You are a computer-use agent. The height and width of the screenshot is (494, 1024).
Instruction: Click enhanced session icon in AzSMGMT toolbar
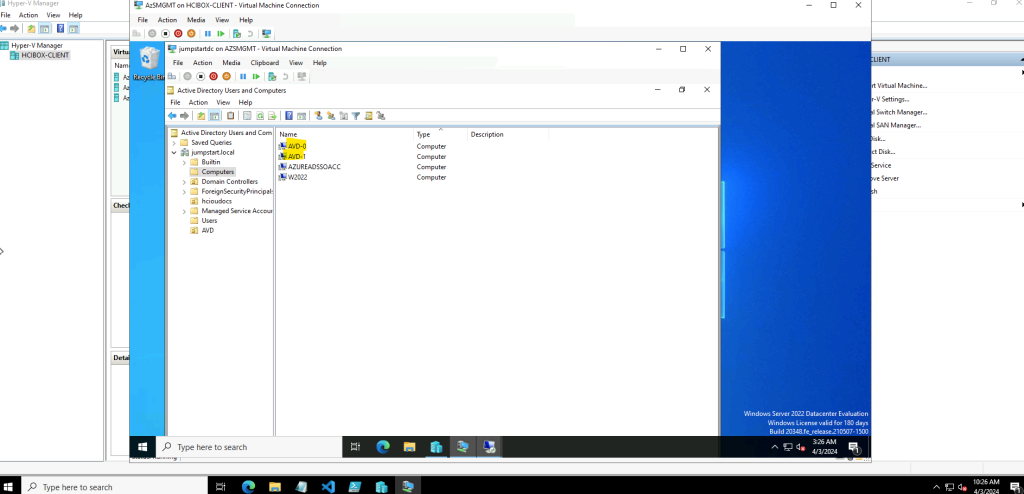(266, 33)
